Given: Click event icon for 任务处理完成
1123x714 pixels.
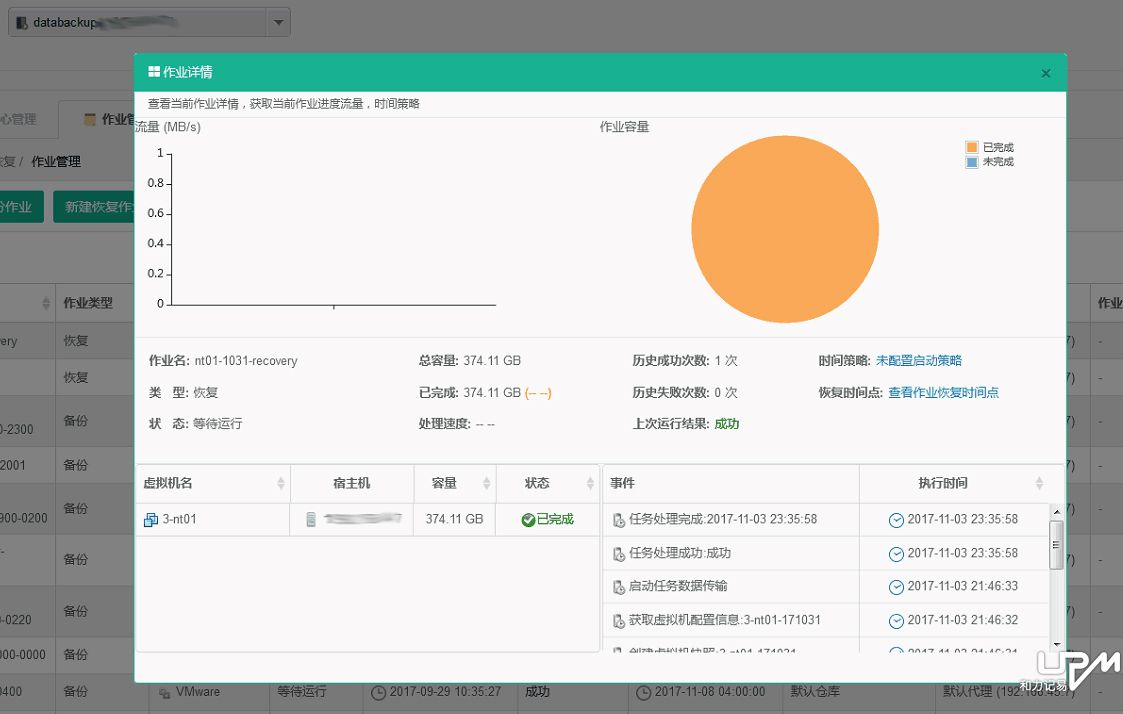Looking at the screenshot, I should tap(619, 520).
